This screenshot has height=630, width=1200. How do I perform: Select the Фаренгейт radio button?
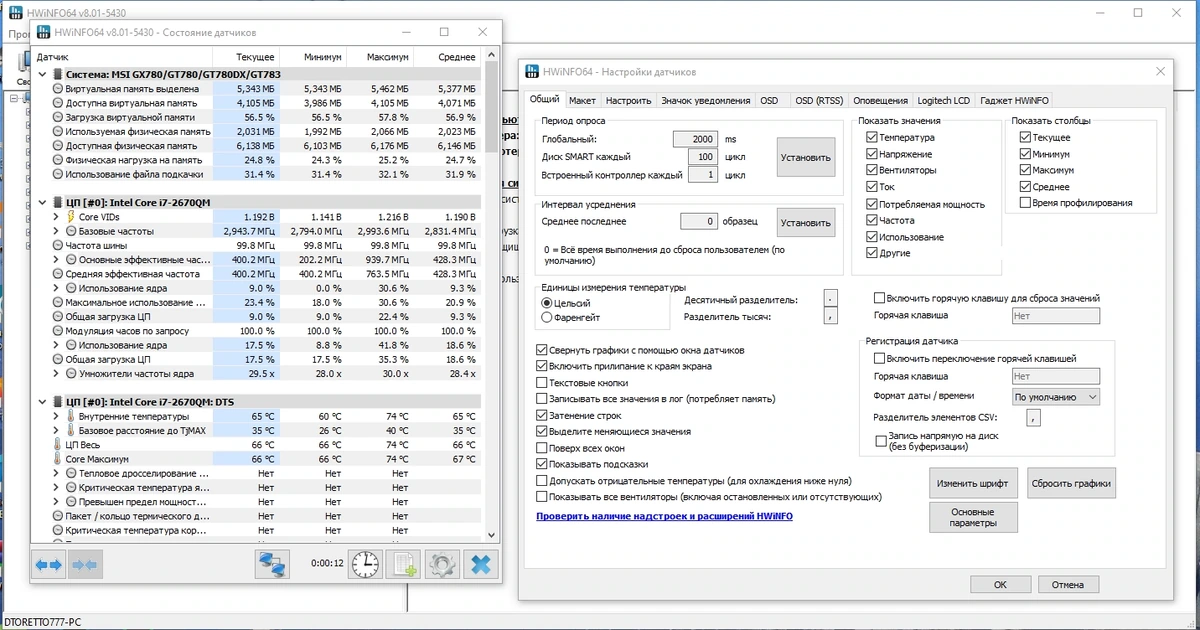(x=546, y=317)
